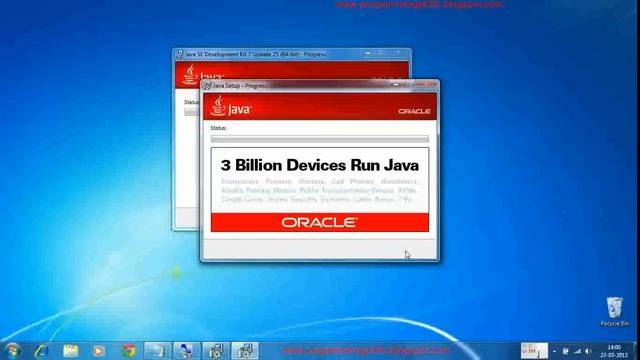
Task: Open Windows Media Player from the taskbar
Action: pyautogui.click(x=98, y=351)
